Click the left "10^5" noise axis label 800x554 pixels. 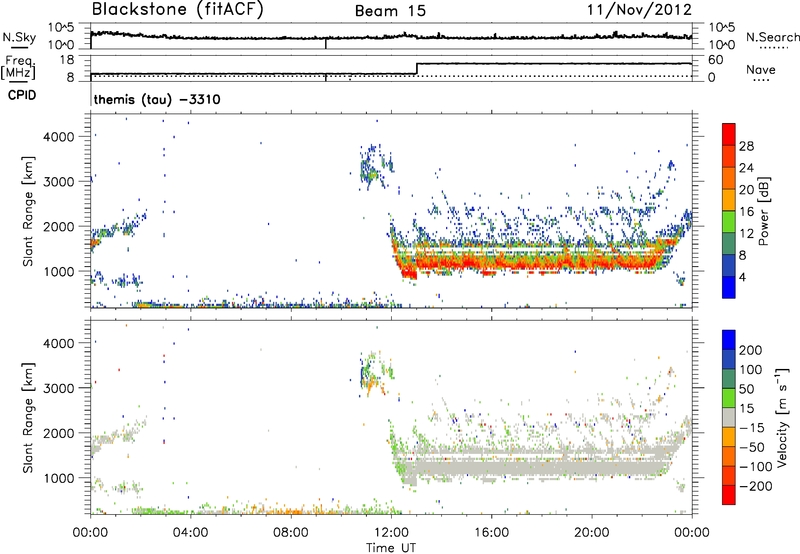[x=61, y=28]
